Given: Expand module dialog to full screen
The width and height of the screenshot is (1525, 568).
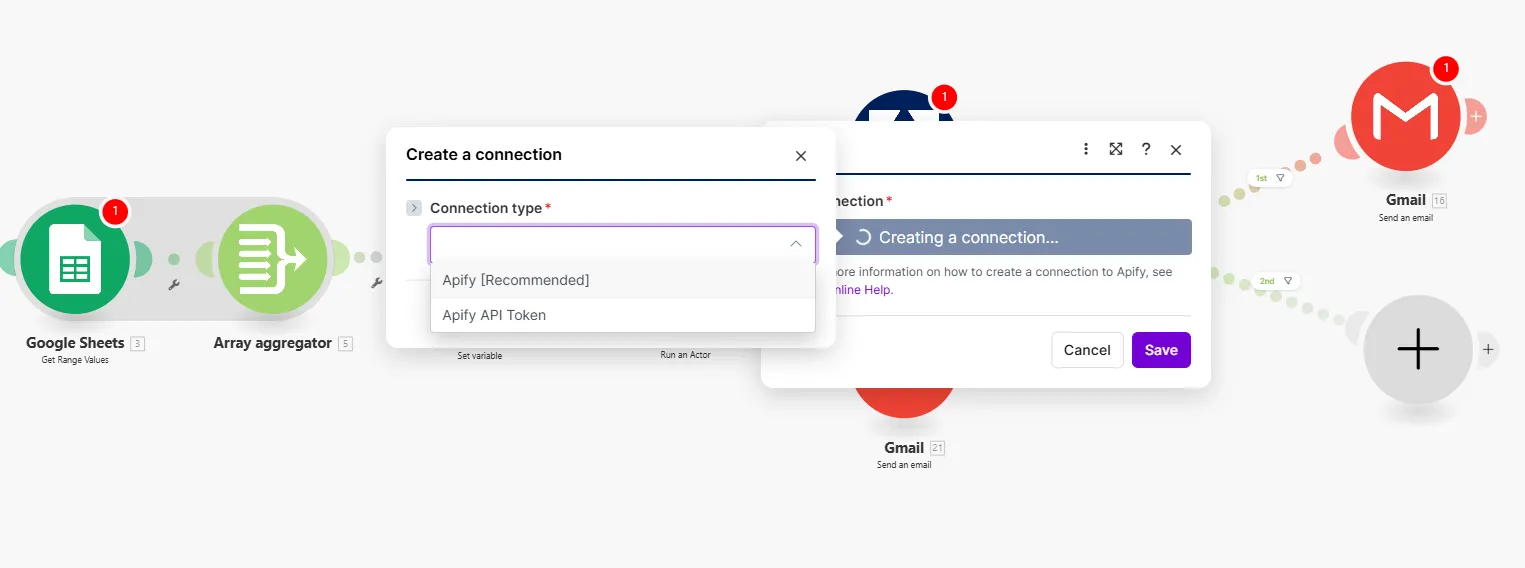Looking at the screenshot, I should (1116, 149).
